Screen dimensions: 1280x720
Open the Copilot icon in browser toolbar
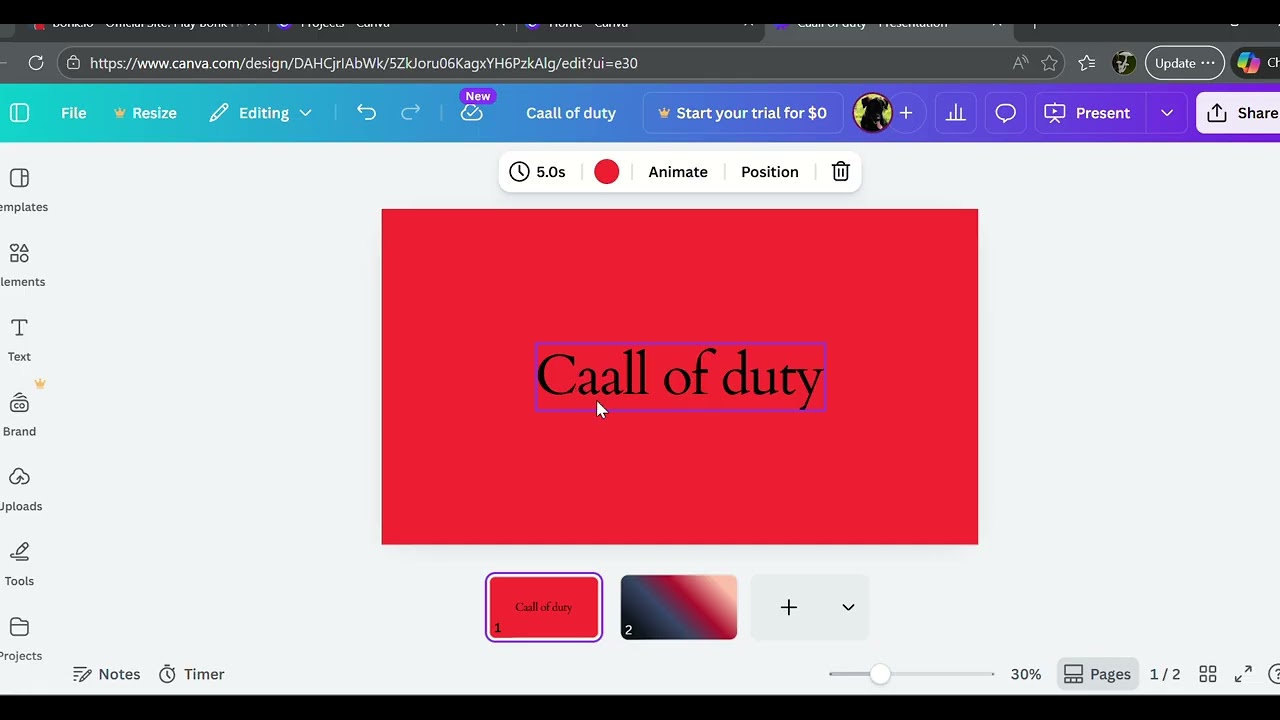(x=1248, y=63)
